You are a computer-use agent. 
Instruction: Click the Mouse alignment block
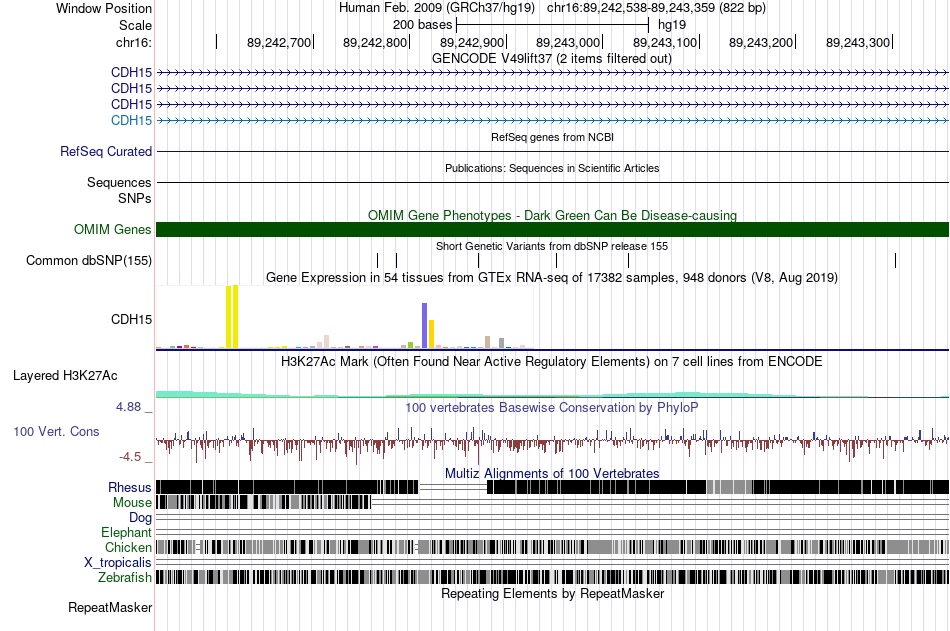264,502
